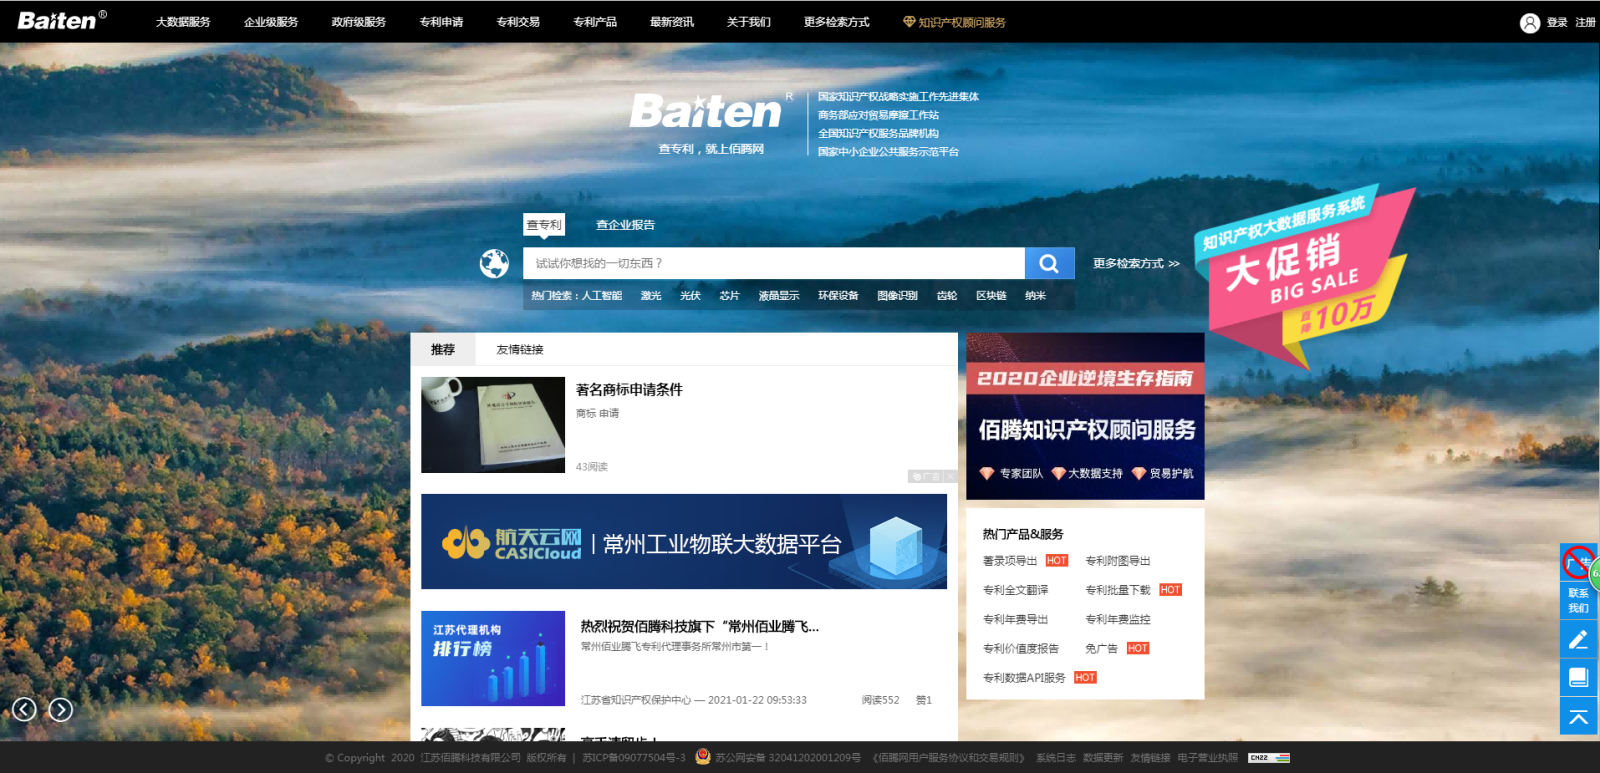The height and width of the screenshot is (773, 1600).
Task: Open 专利申请 menu
Action: tap(441, 22)
